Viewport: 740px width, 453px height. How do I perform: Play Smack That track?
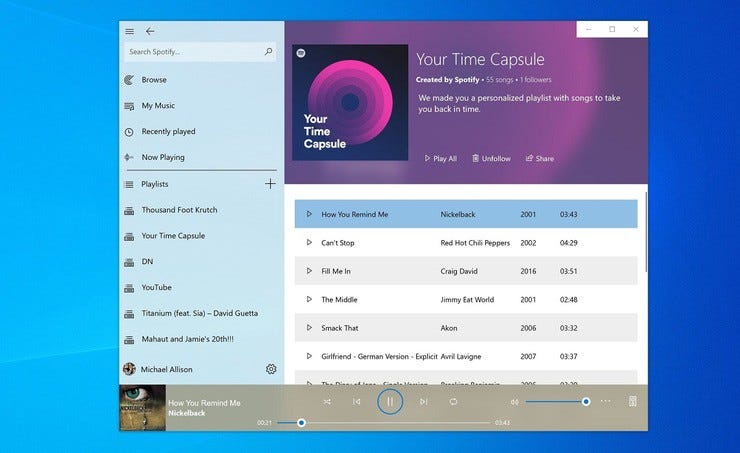(x=309, y=327)
